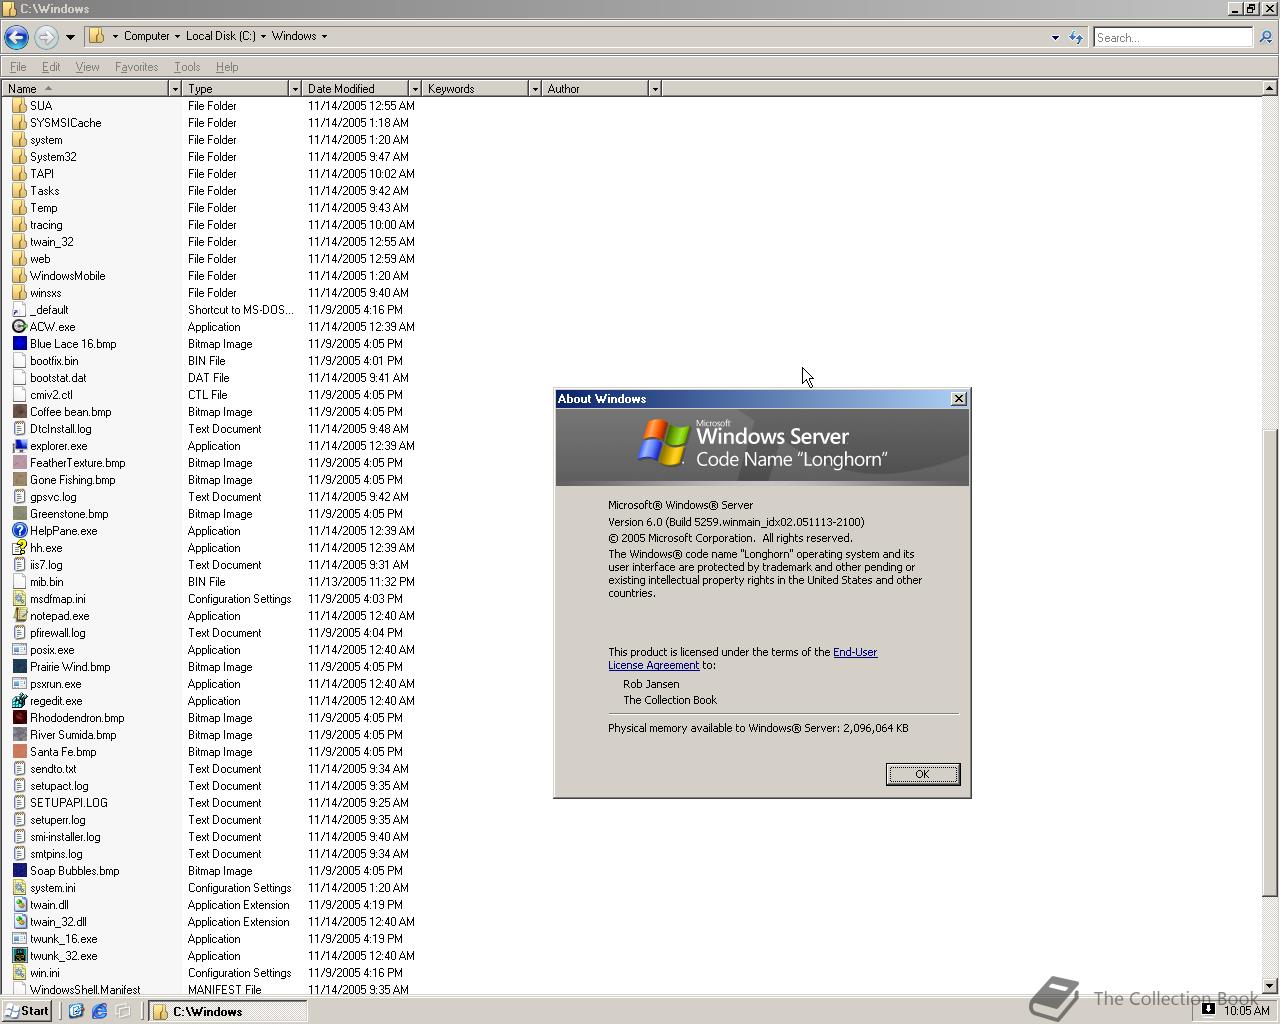Open the Date Modified column dropdown
This screenshot has height=1024, width=1280.
[x=415, y=89]
